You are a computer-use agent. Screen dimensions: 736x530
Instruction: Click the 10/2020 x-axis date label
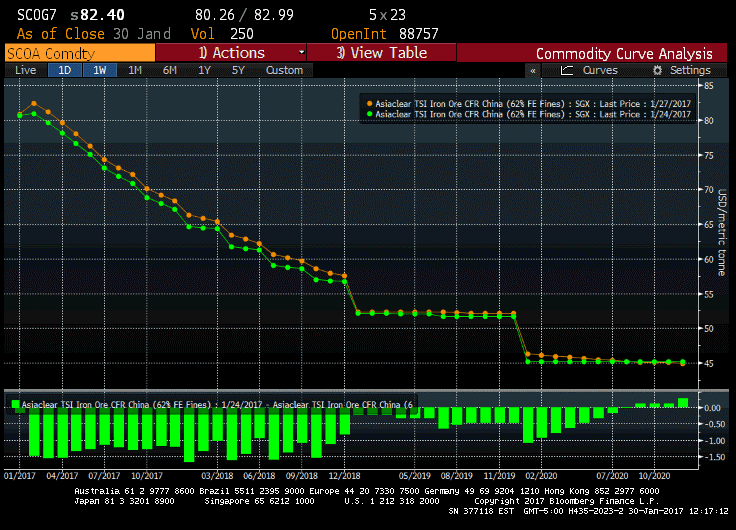[654, 476]
